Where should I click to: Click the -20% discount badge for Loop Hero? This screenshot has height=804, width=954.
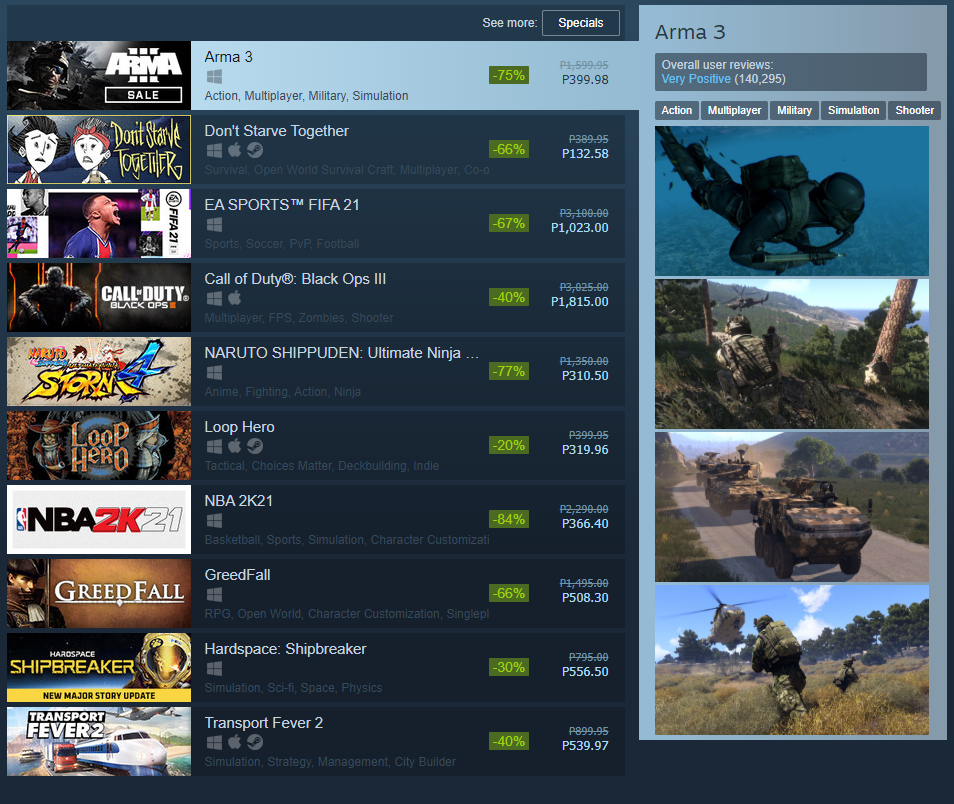point(509,446)
